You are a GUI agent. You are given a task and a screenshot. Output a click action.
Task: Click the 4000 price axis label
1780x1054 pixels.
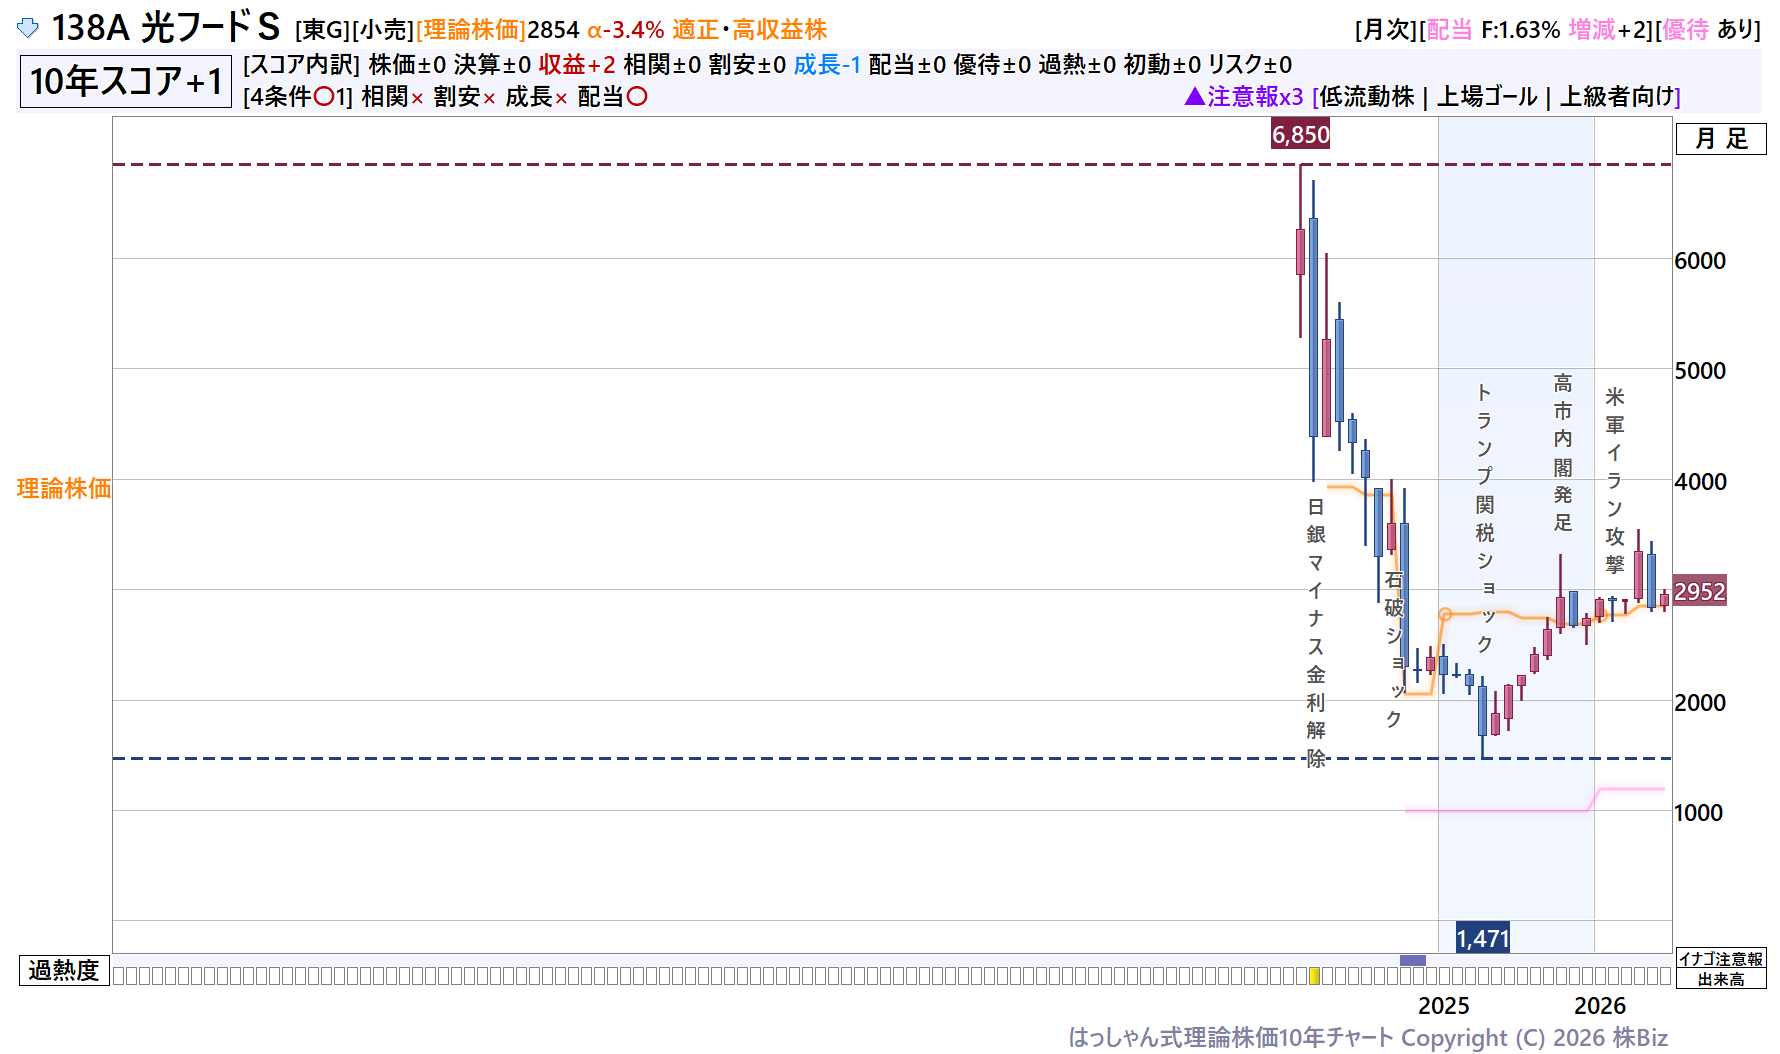1700,481
